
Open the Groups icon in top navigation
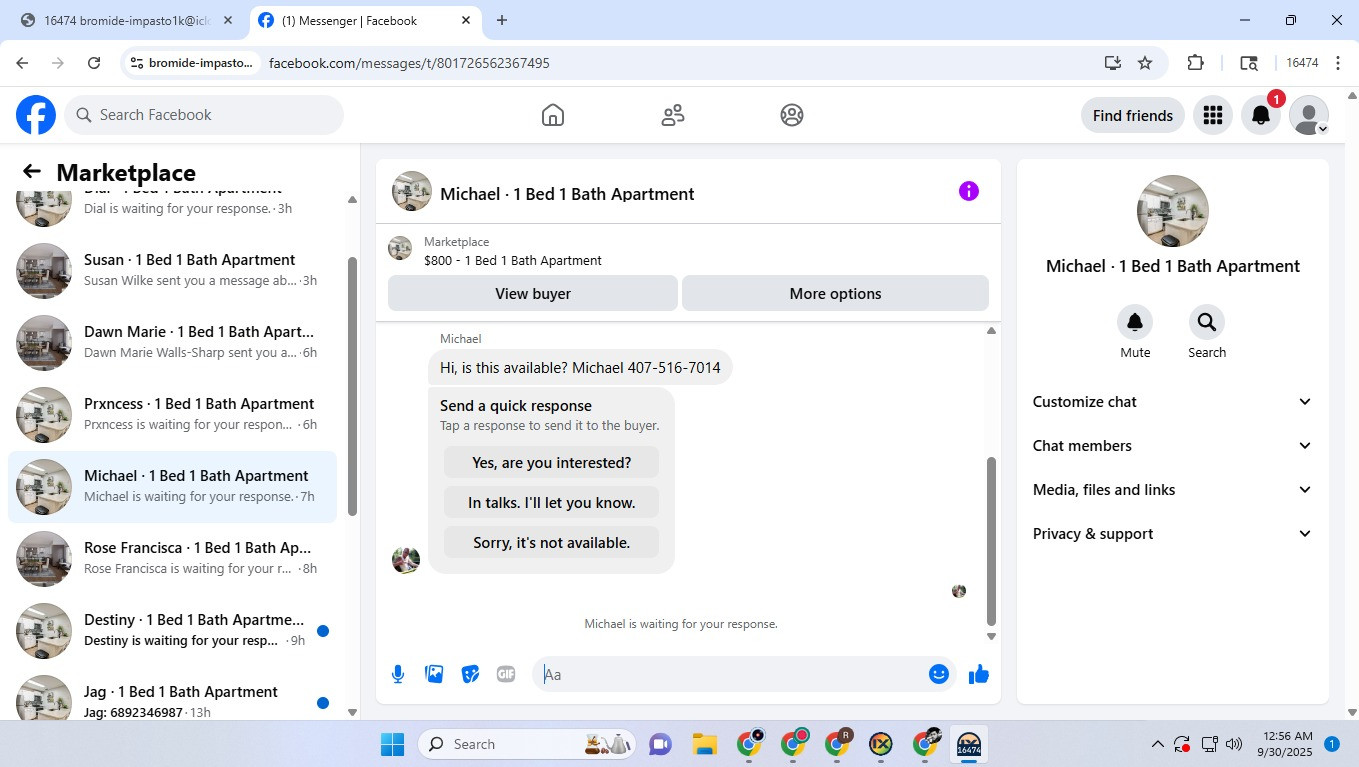[x=792, y=115]
